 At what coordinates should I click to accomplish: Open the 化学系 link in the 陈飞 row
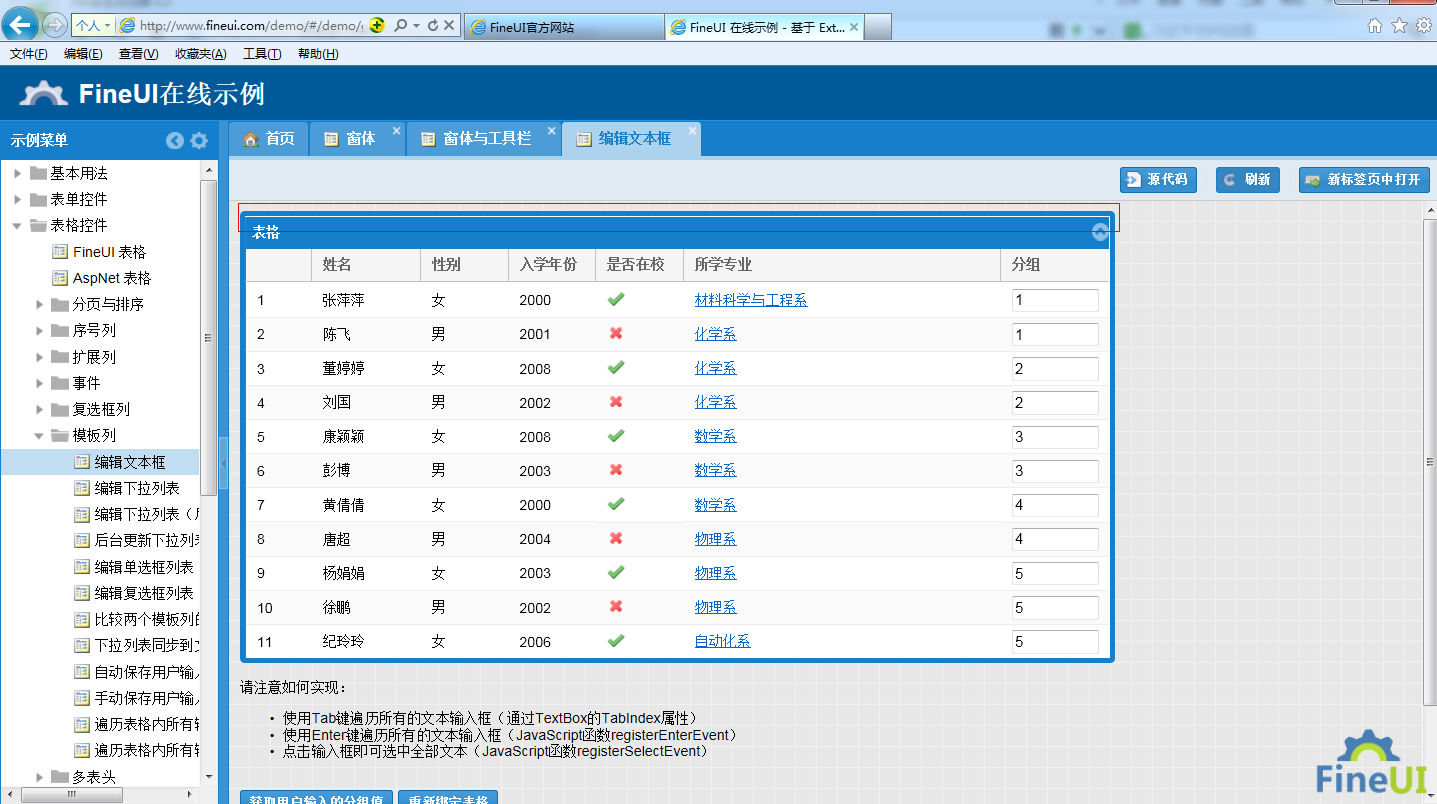click(716, 334)
